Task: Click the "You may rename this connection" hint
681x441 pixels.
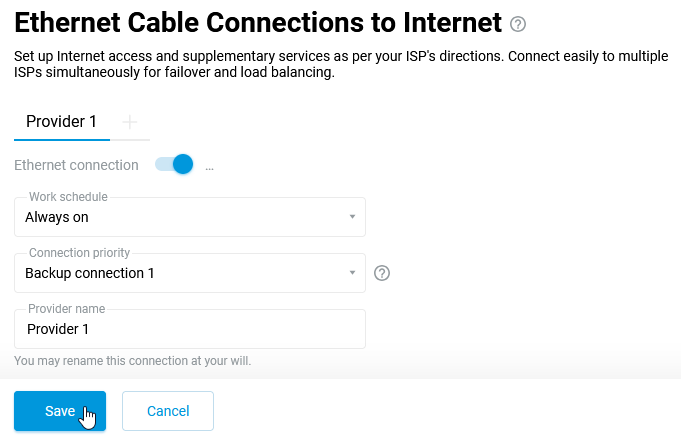Action: pos(133,360)
